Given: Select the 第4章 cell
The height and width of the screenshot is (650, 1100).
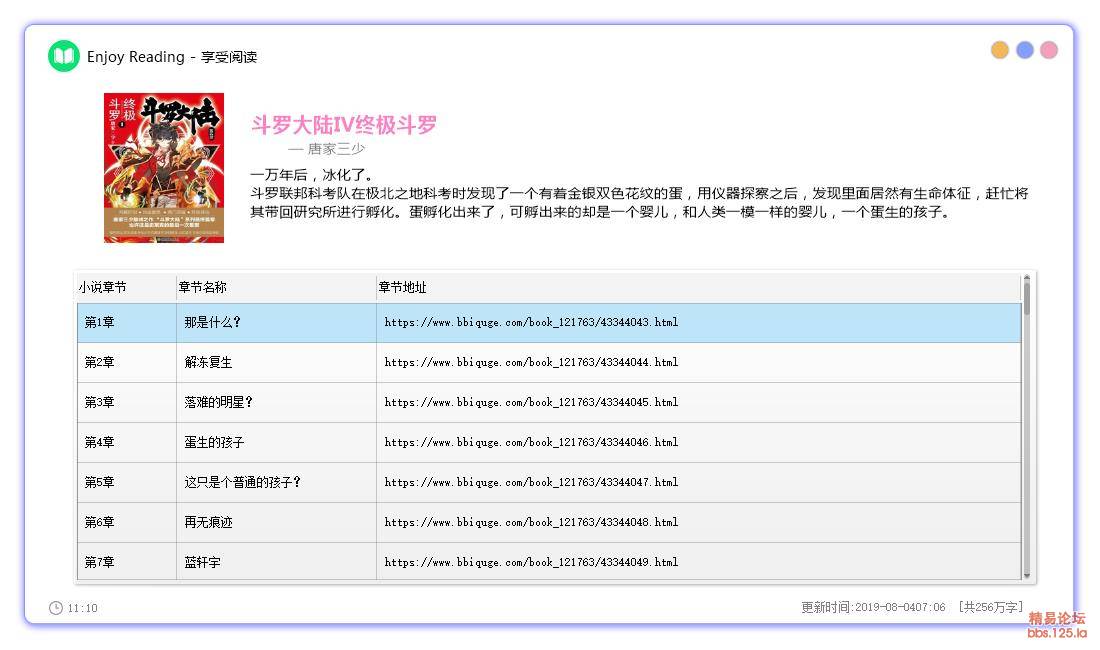Looking at the screenshot, I should (x=126, y=442).
